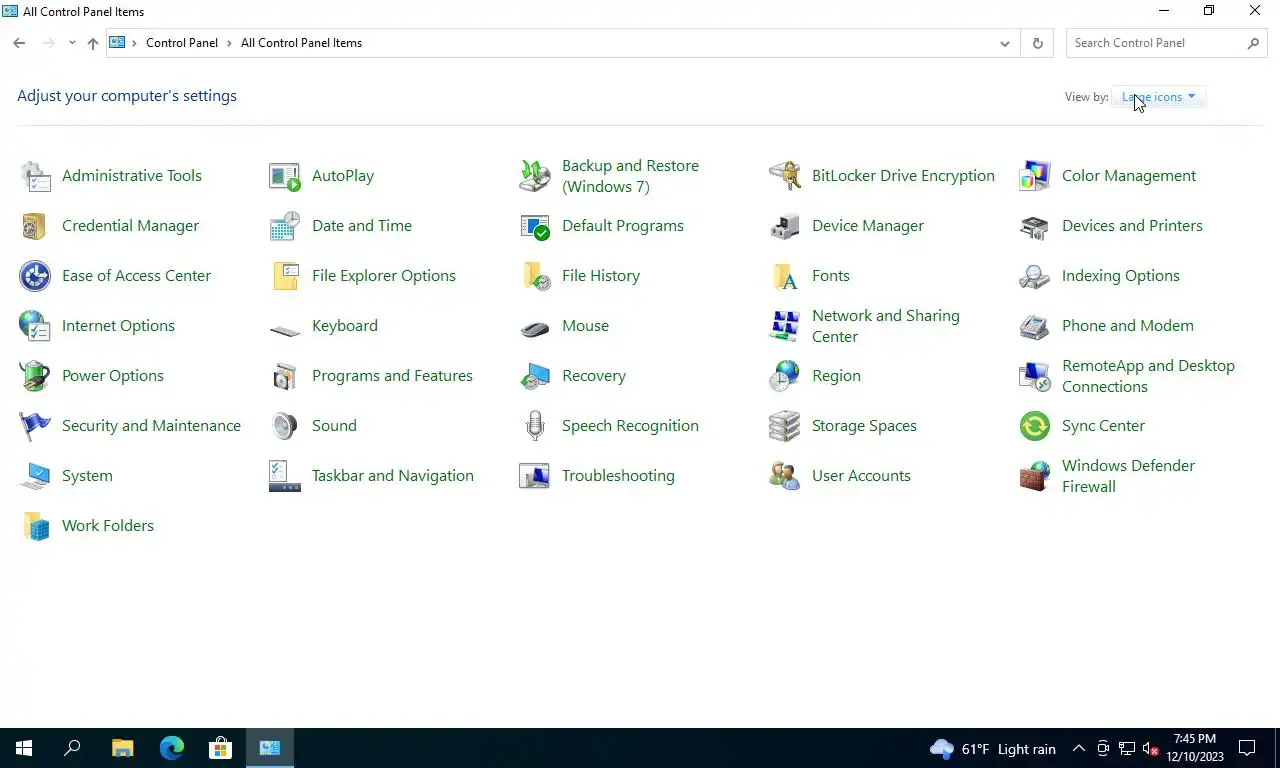Click the Windows Defender Firewall icon
1280x768 pixels.
pyautogui.click(x=1035, y=476)
